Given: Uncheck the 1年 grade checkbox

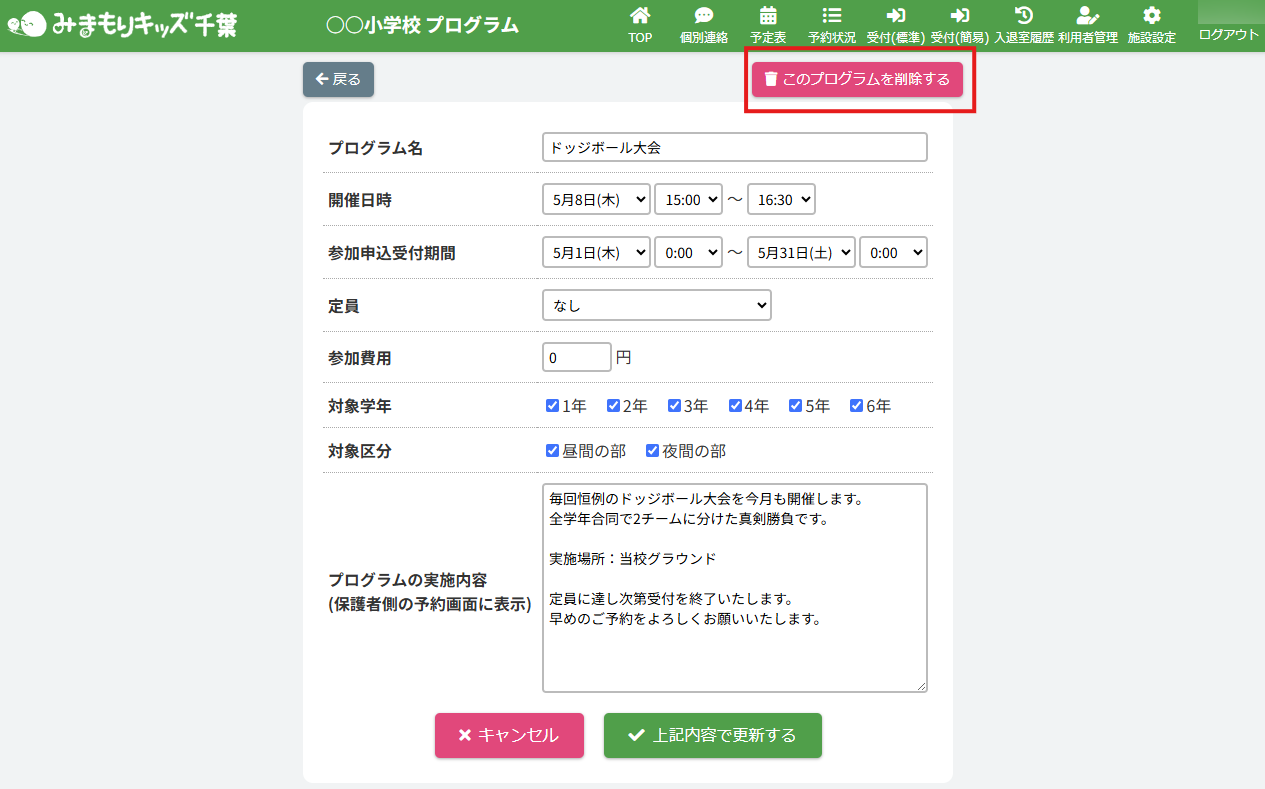Looking at the screenshot, I should 552,406.
